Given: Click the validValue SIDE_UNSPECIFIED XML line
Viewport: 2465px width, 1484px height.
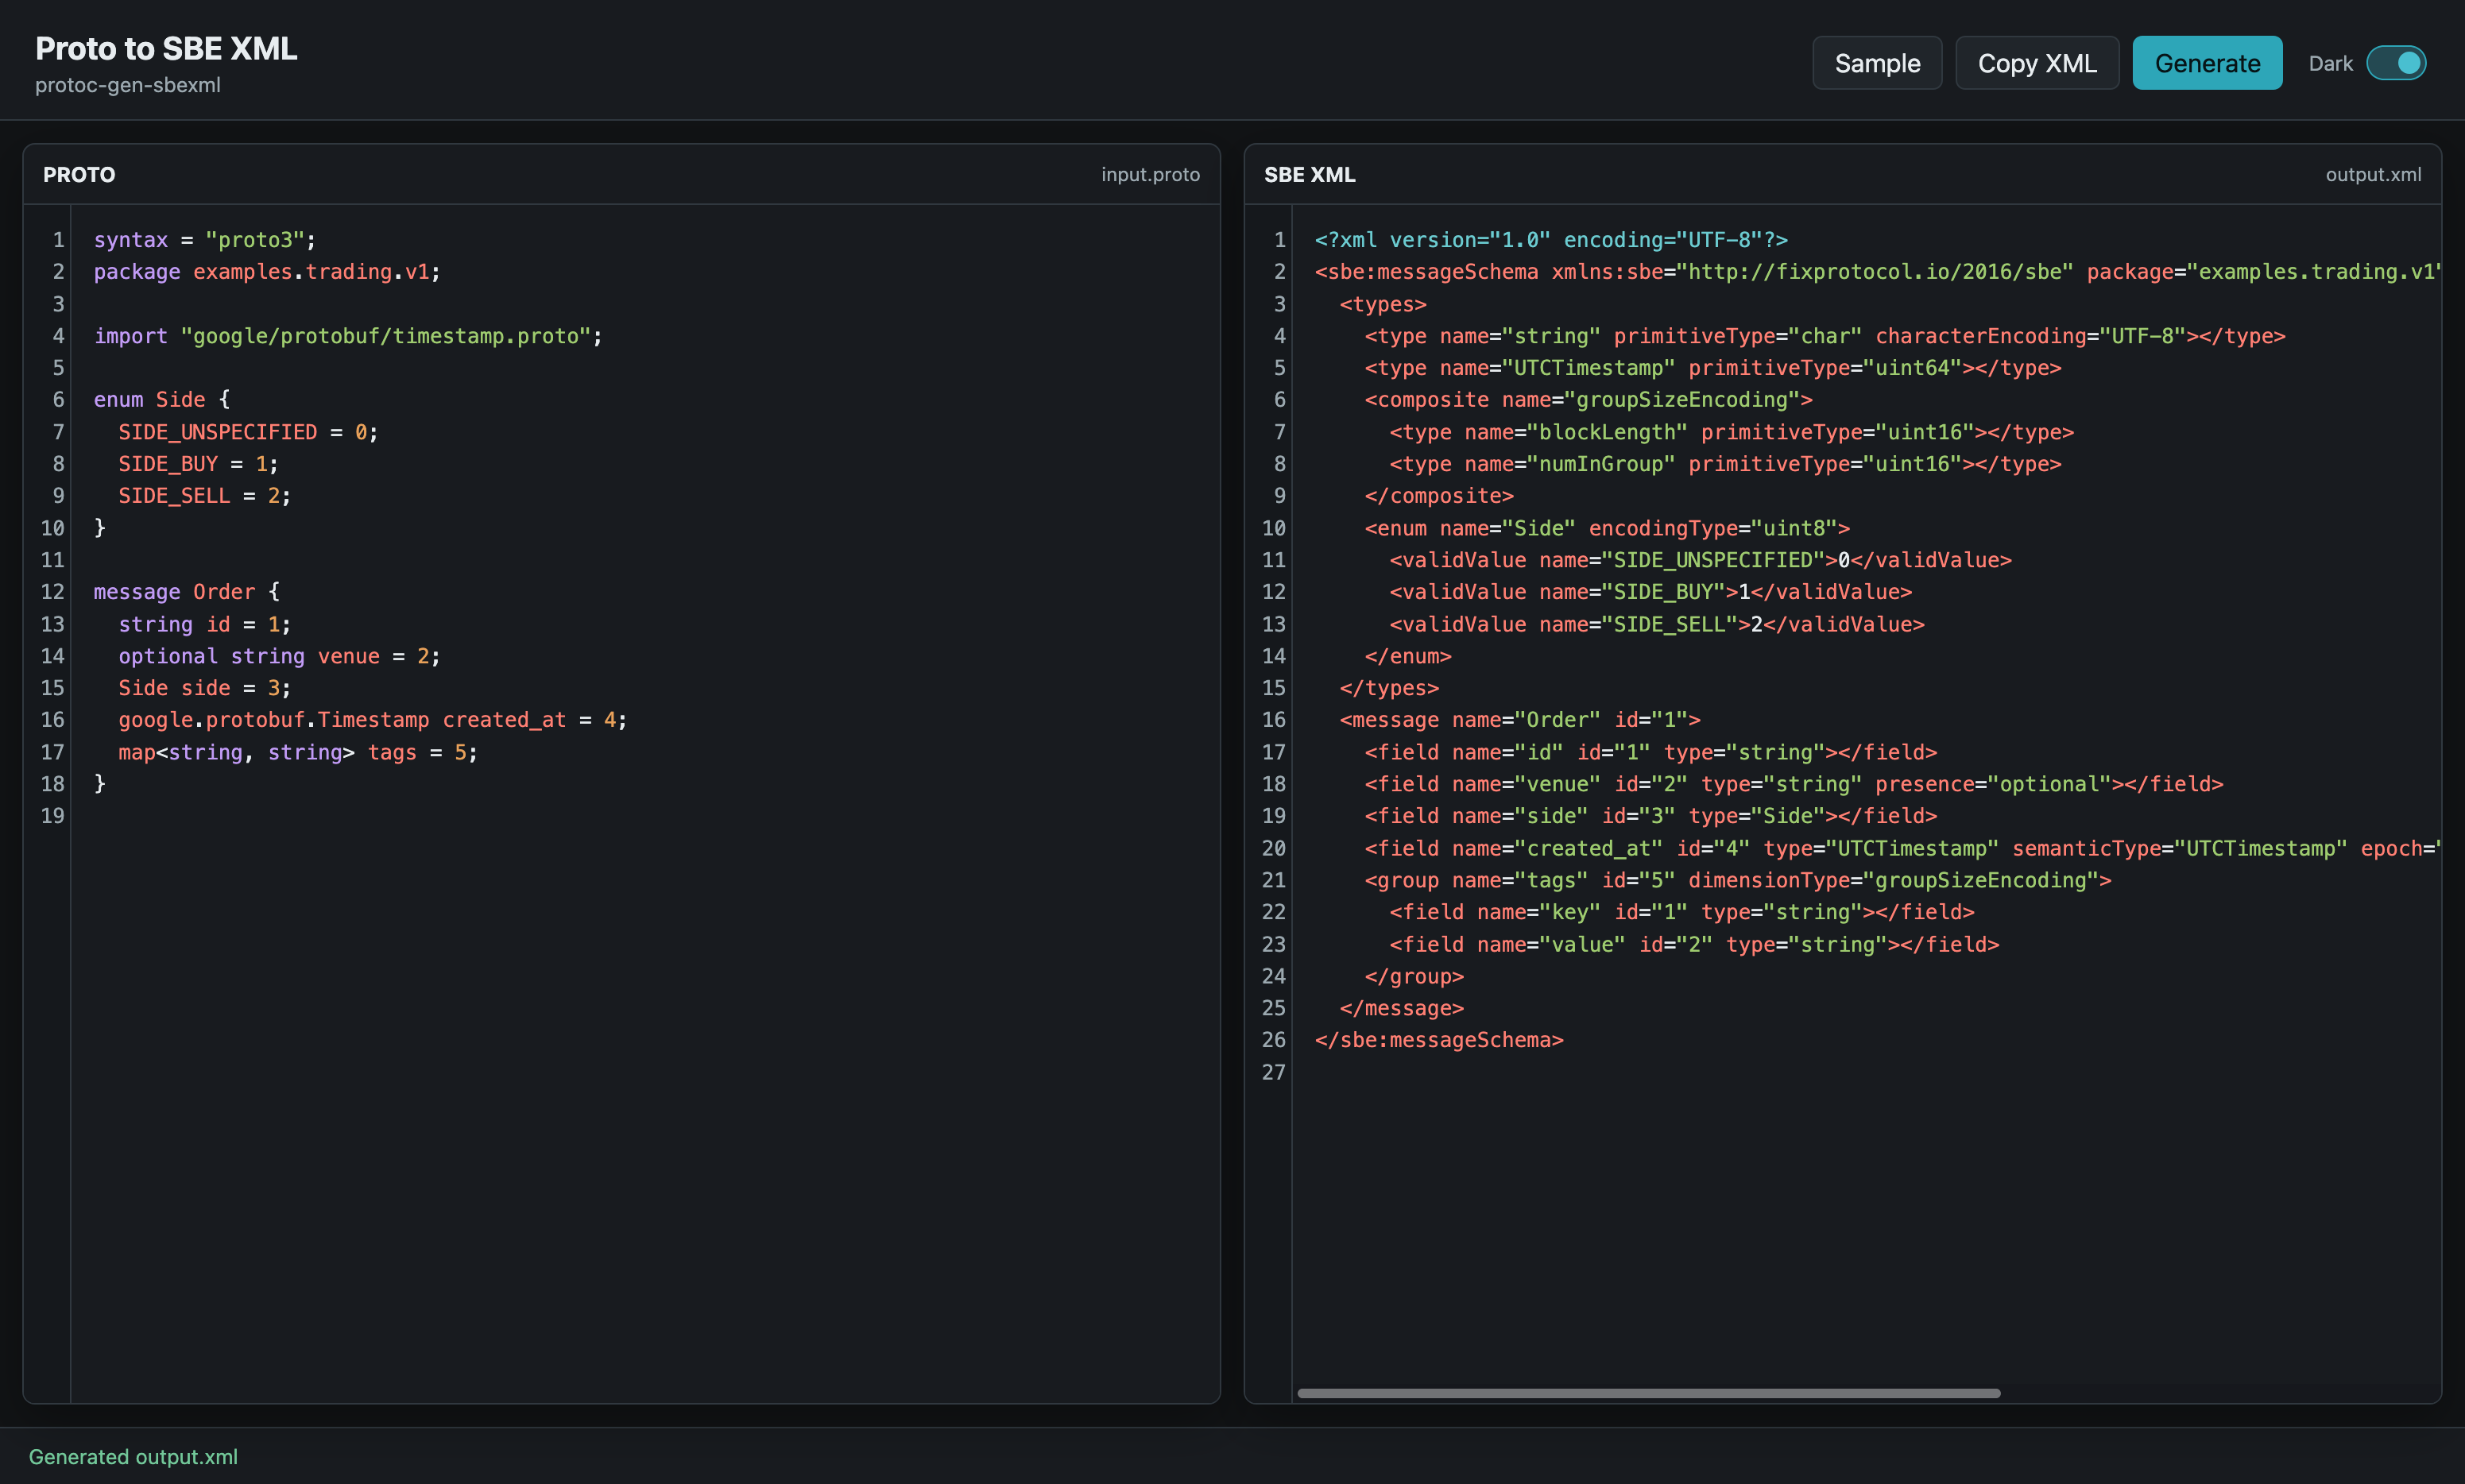Looking at the screenshot, I should point(1700,560).
